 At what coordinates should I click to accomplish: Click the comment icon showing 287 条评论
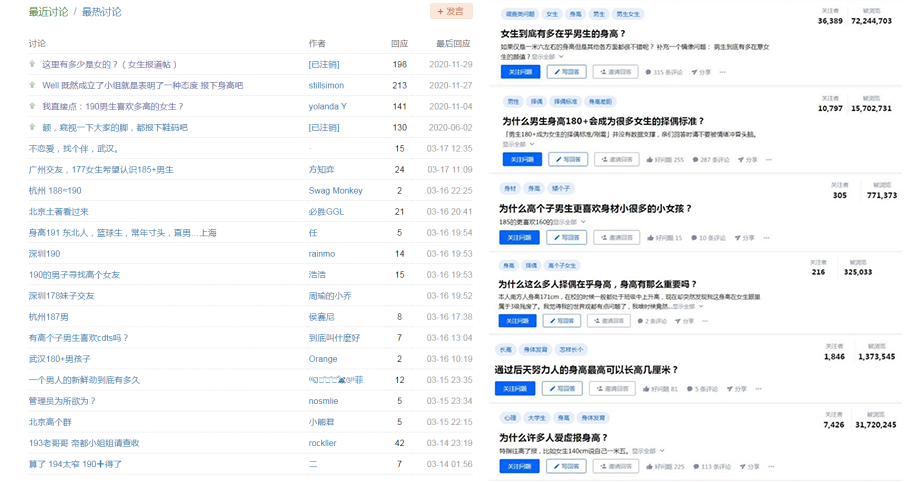click(695, 159)
